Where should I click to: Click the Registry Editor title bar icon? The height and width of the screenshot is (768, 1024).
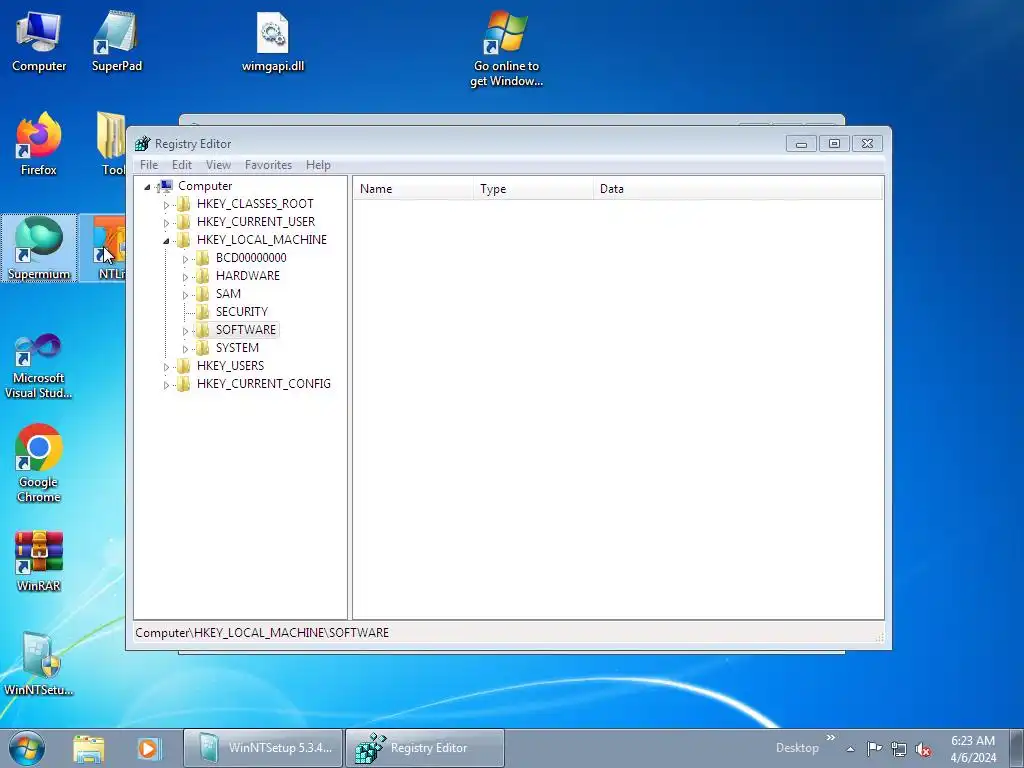pos(142,144)
